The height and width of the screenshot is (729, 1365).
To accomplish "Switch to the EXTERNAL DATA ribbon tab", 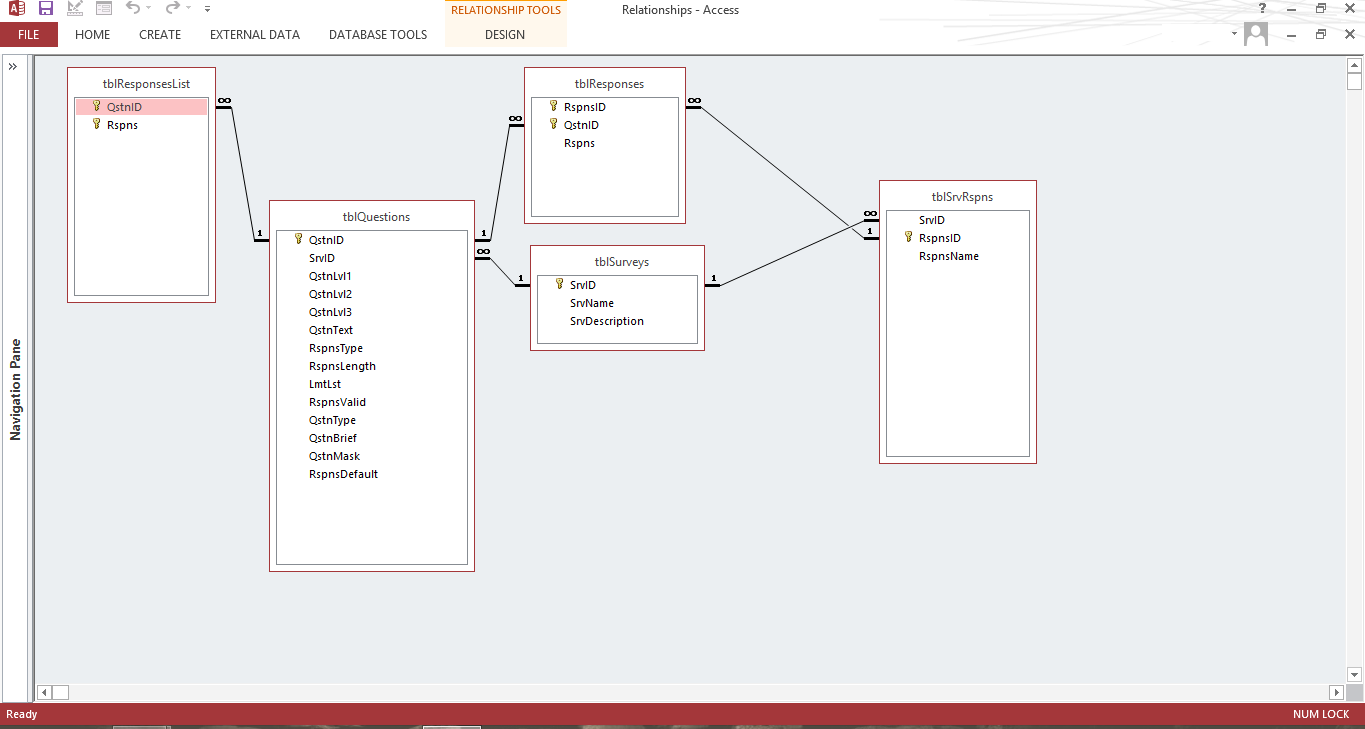I will click(255, 35).
